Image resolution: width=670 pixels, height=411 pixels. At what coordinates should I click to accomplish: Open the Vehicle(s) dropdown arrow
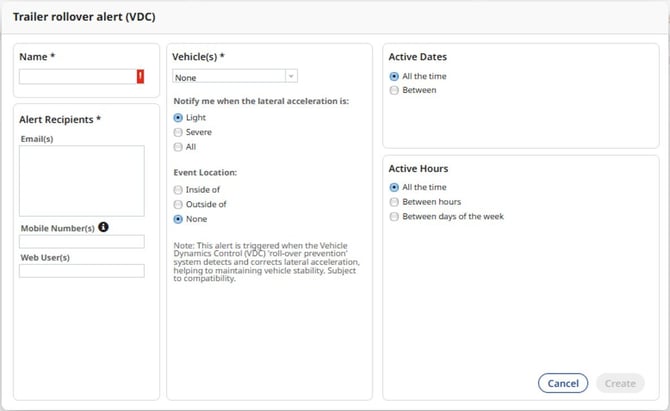[290, 76]
